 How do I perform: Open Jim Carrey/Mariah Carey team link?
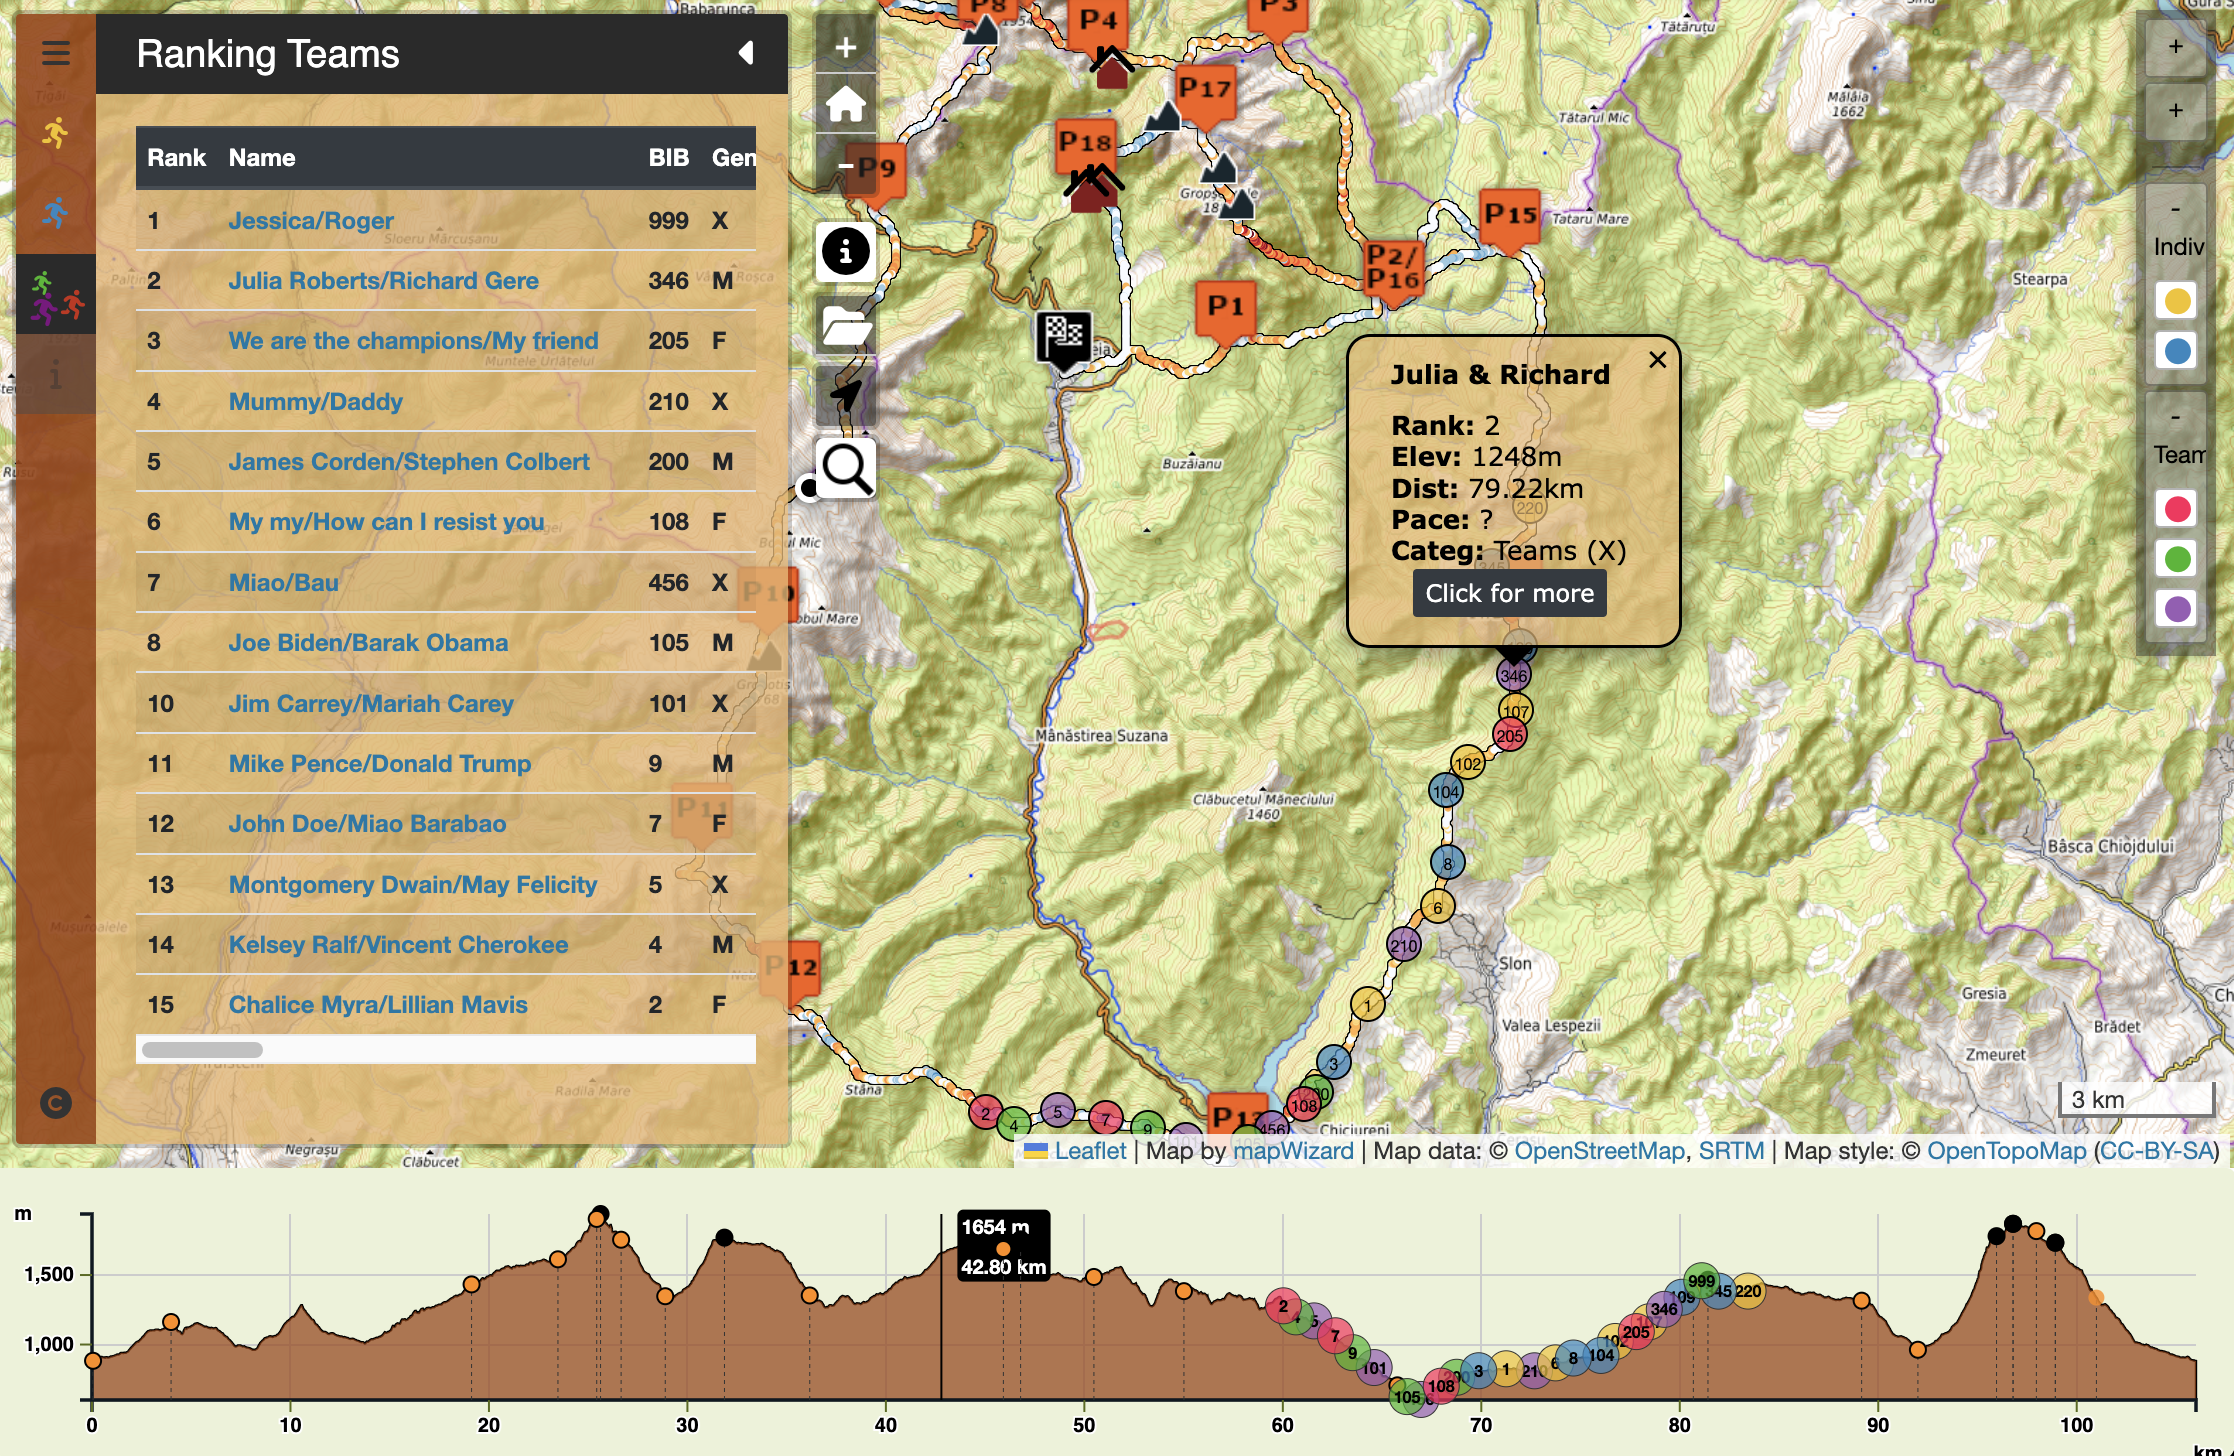coord(371,704)
